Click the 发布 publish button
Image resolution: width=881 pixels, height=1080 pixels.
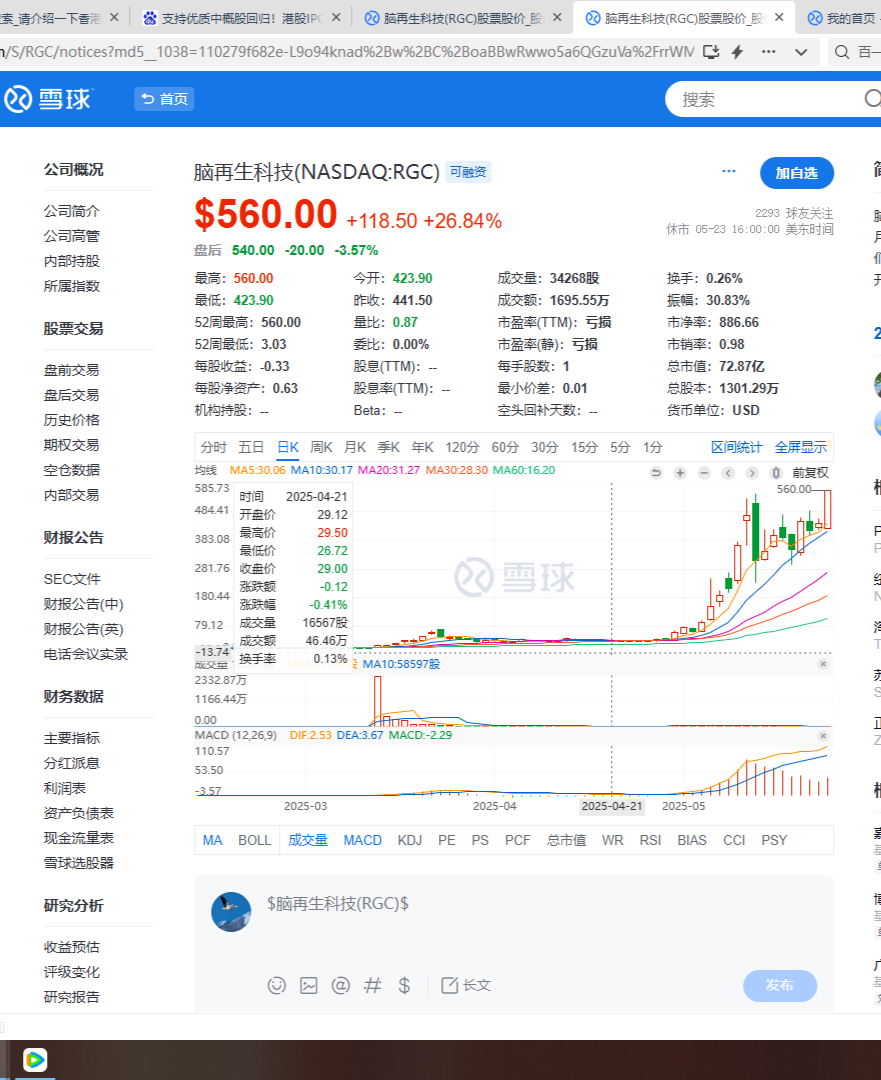coord(780,986)
